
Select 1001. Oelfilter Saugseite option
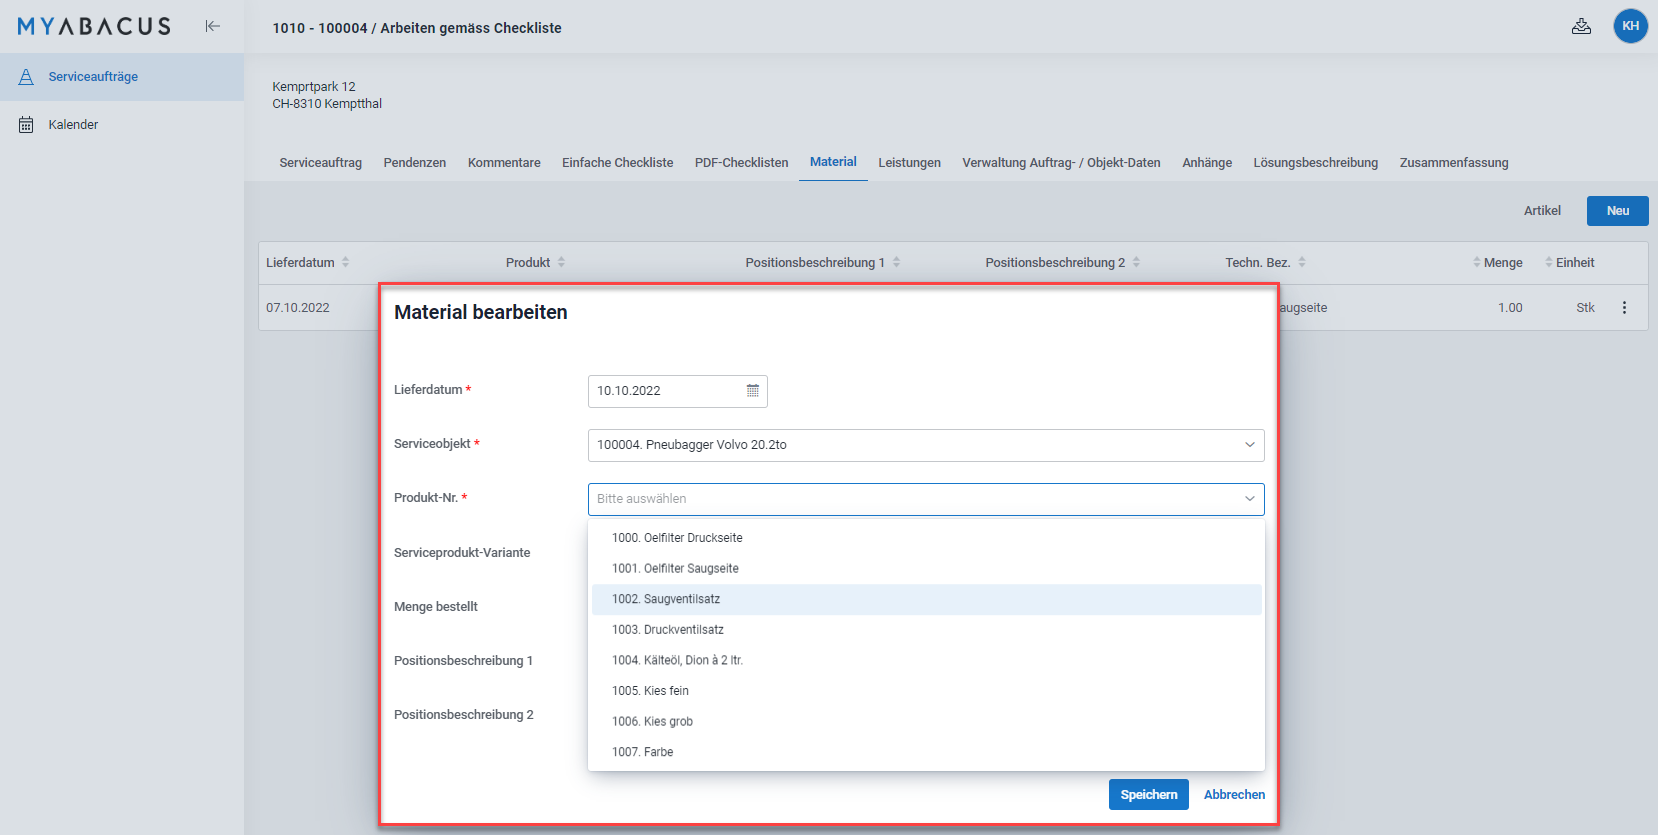click(926, 569)
